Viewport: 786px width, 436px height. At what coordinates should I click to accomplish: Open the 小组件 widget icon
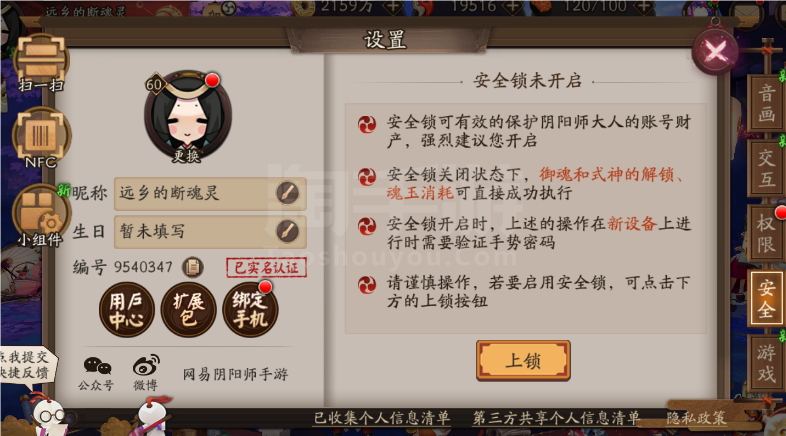[40, 215]
